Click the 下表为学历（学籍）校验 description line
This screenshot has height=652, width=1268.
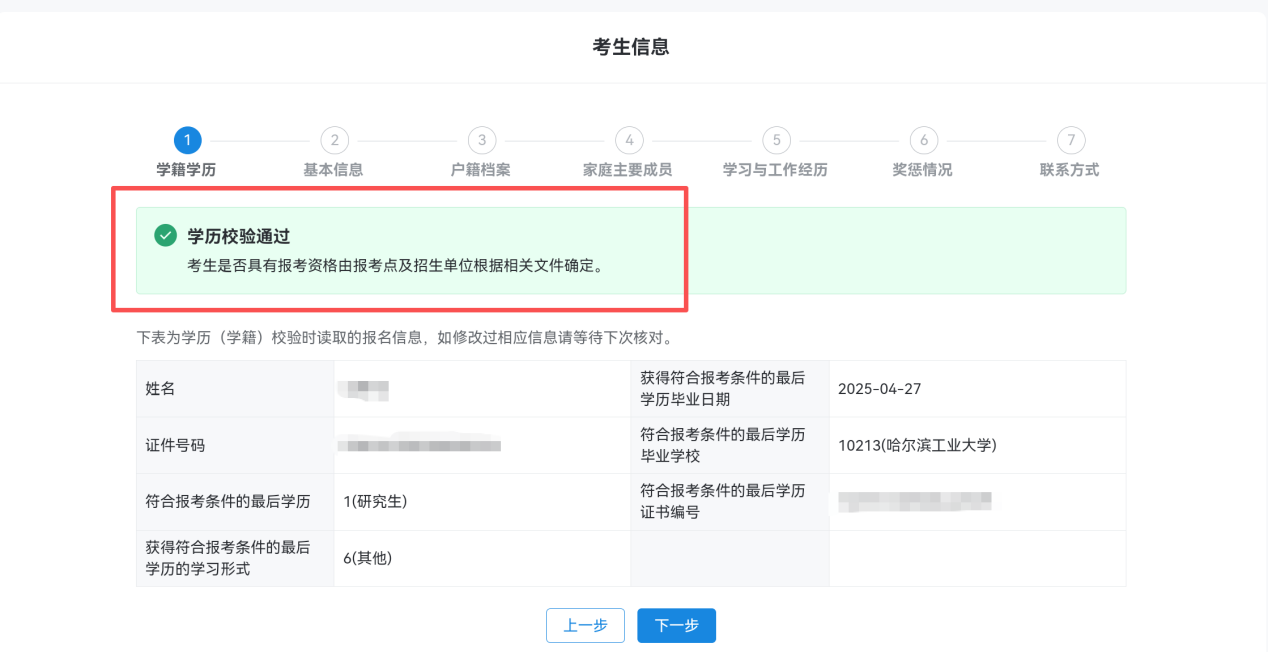[405, 338]
